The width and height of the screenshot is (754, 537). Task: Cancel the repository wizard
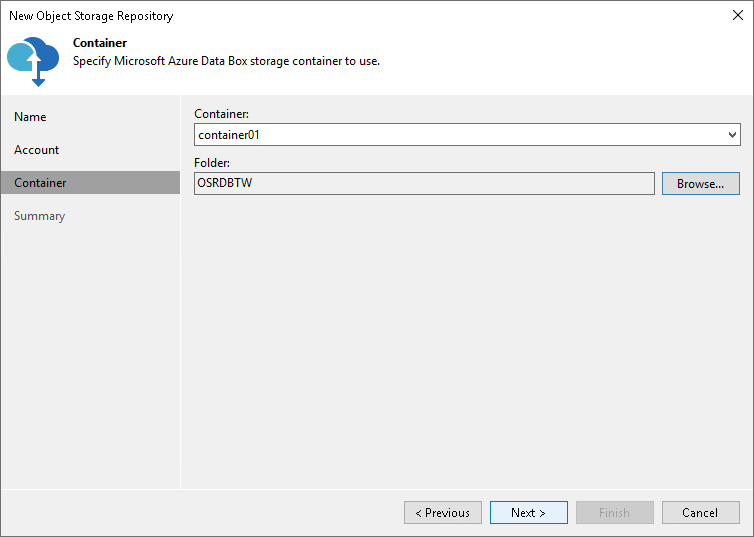(700, 513)
